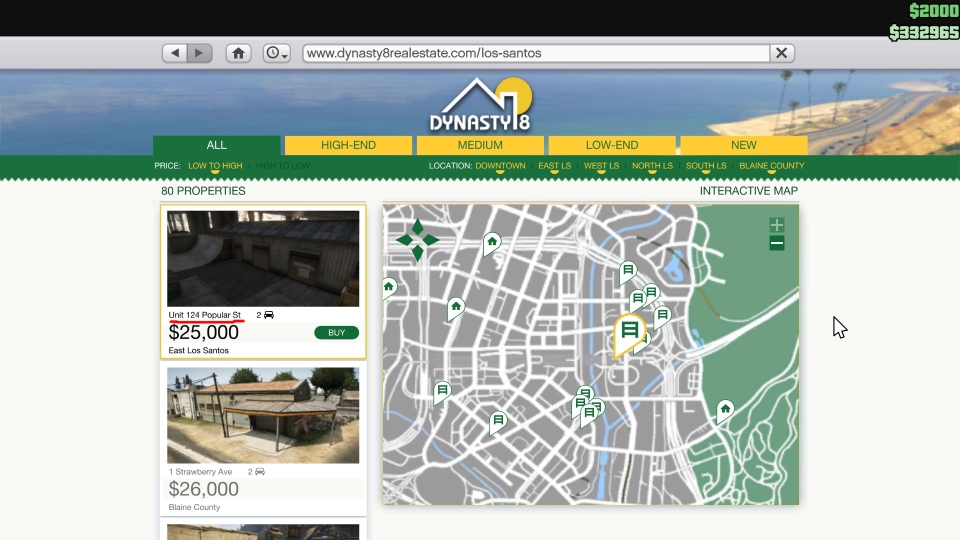Open the 1 Strawberry Ave property photo

[263, 415]
